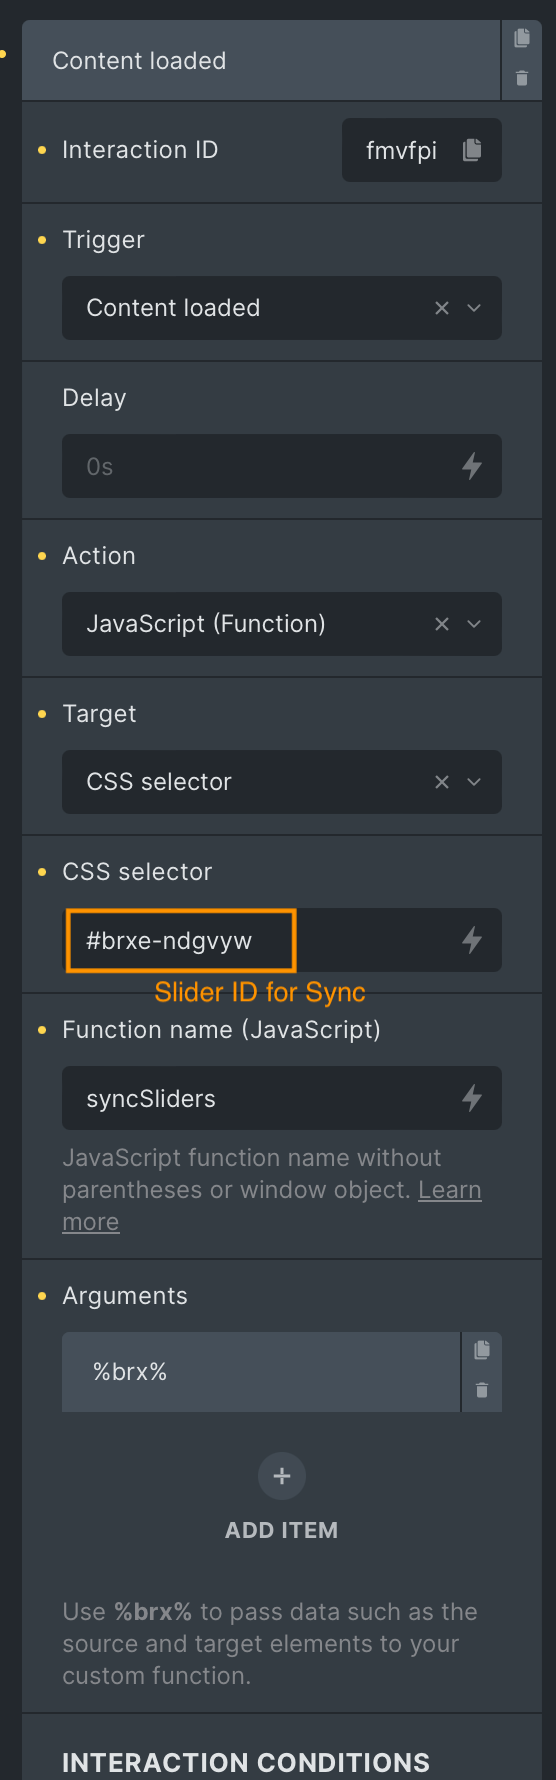Image resolution: width=556 pixels, height=1780 pixels.
Task: Duplicate the Content loaded interaction
Action: pyautogui.click(x=522, y=38)
